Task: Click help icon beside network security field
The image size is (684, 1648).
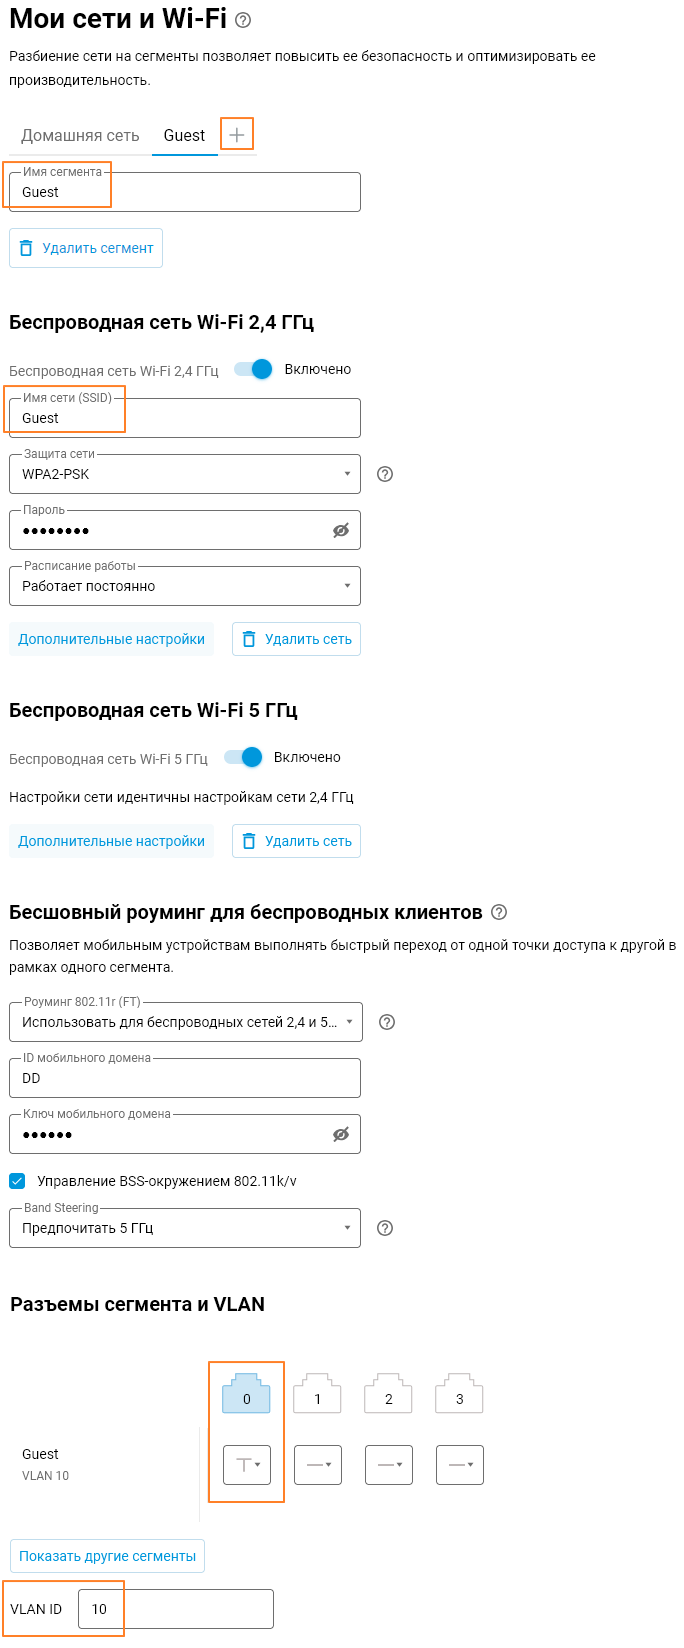Action: pyautogui.click(x=385, y=474)
